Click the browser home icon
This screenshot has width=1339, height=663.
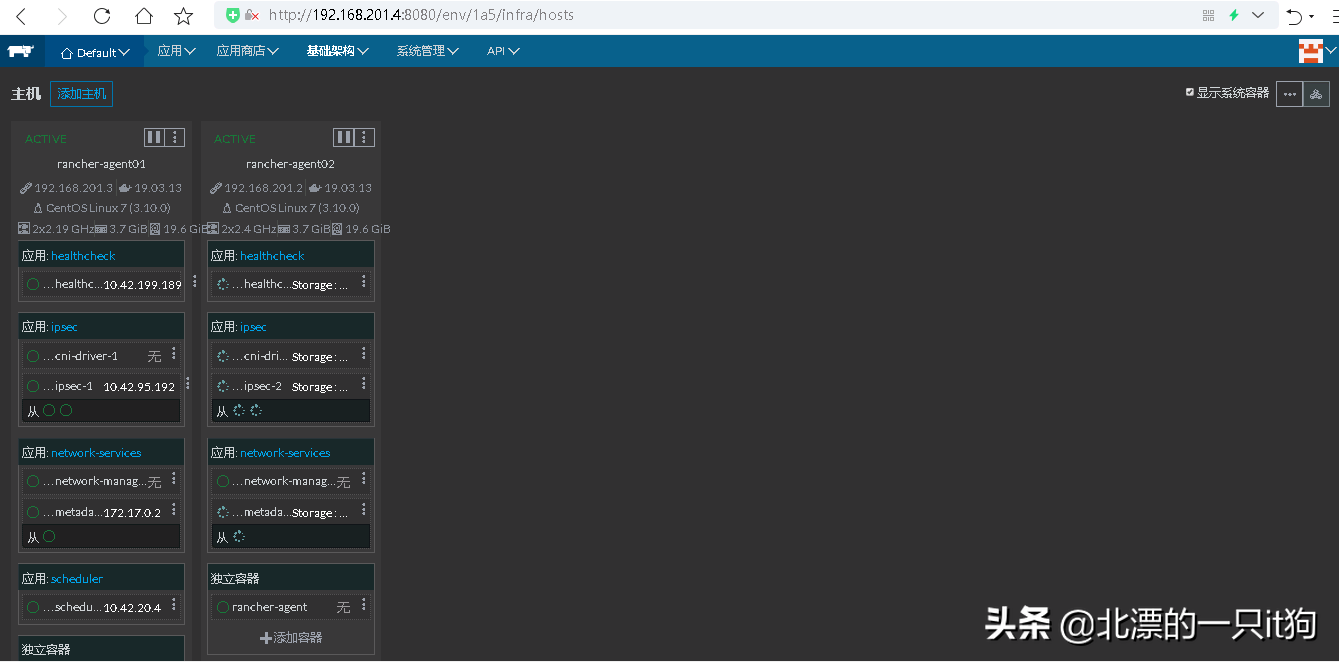pyautogui.click(x=144, y=16)
